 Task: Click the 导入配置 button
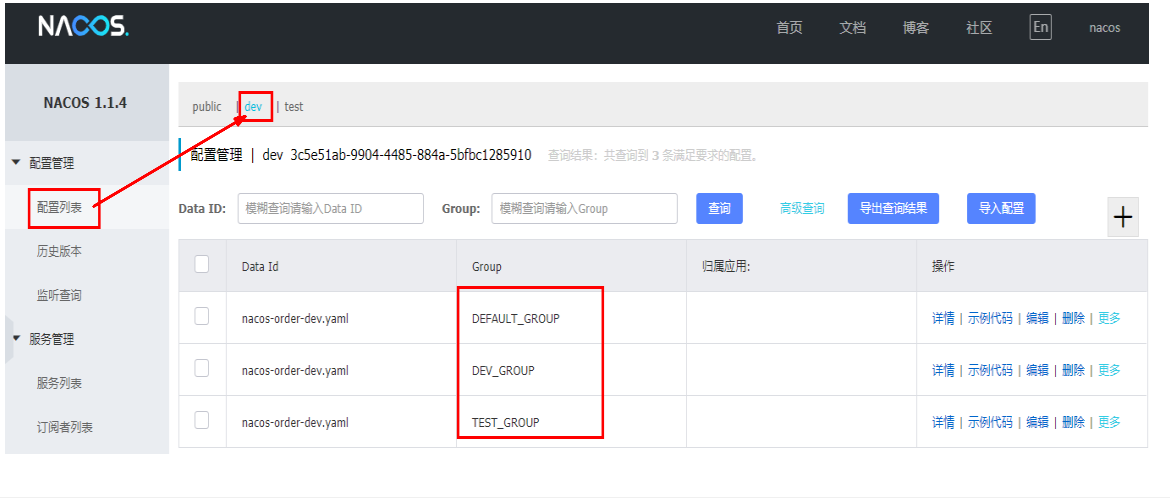point(1001,208)
